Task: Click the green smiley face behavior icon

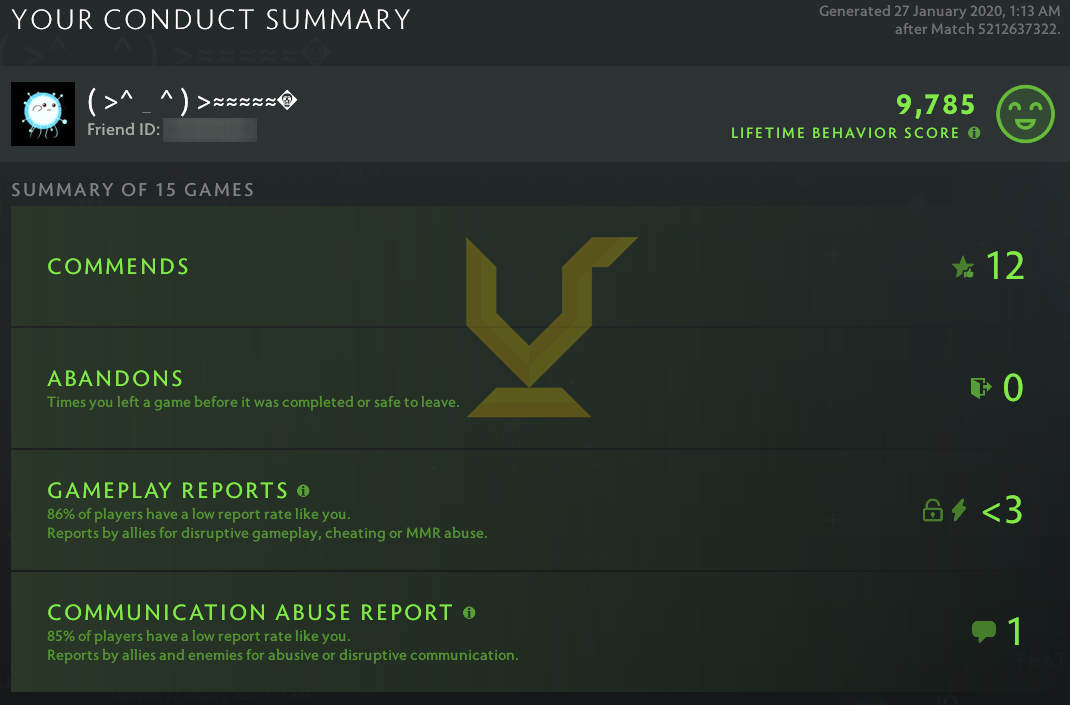Action: [1026, 113]
